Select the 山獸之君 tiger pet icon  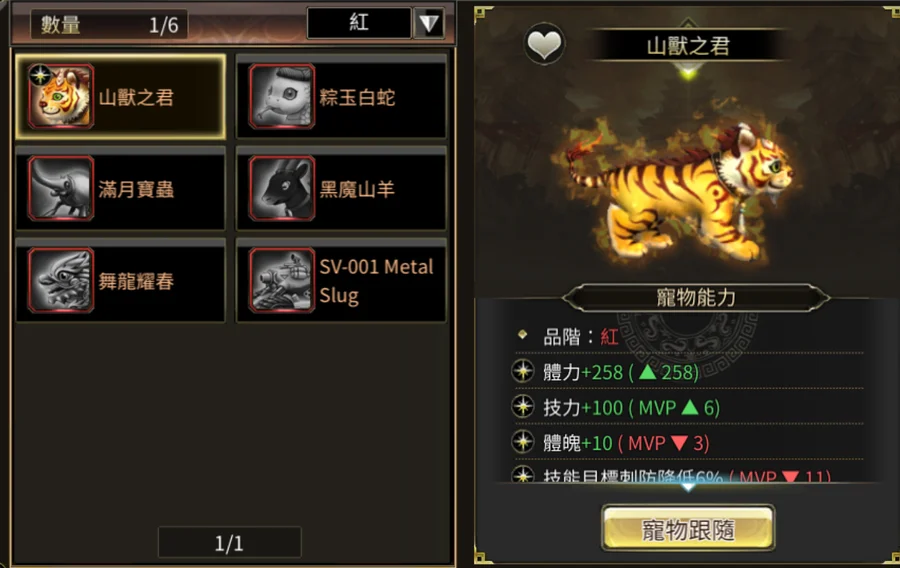(x=60, y=96)
